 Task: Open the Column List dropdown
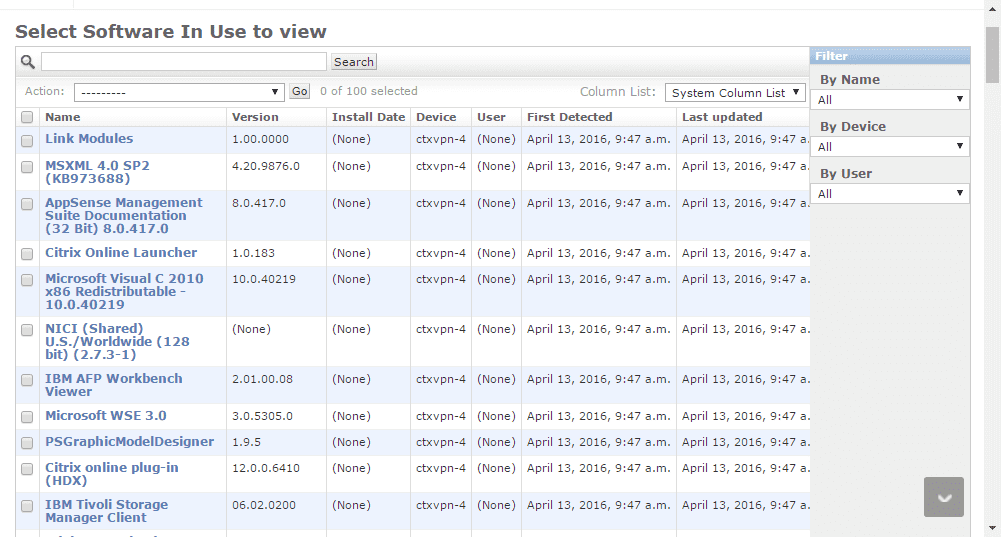tap(735, 93)
